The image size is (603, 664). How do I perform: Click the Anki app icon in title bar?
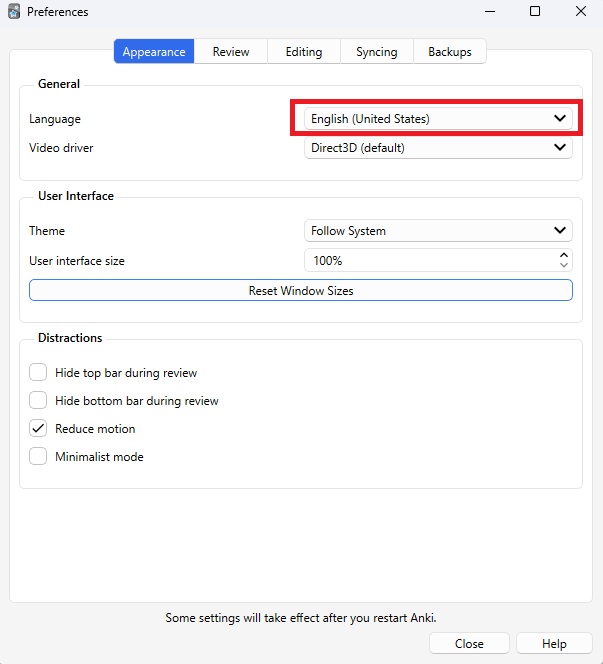pos(14,12)
